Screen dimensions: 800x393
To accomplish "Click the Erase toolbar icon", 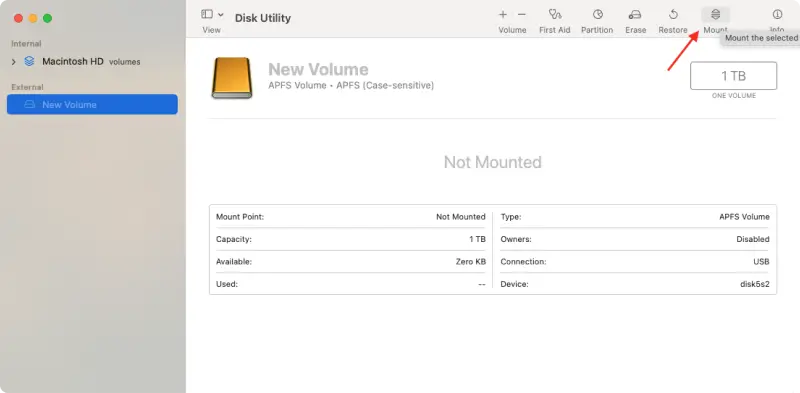I will [635, 14].
